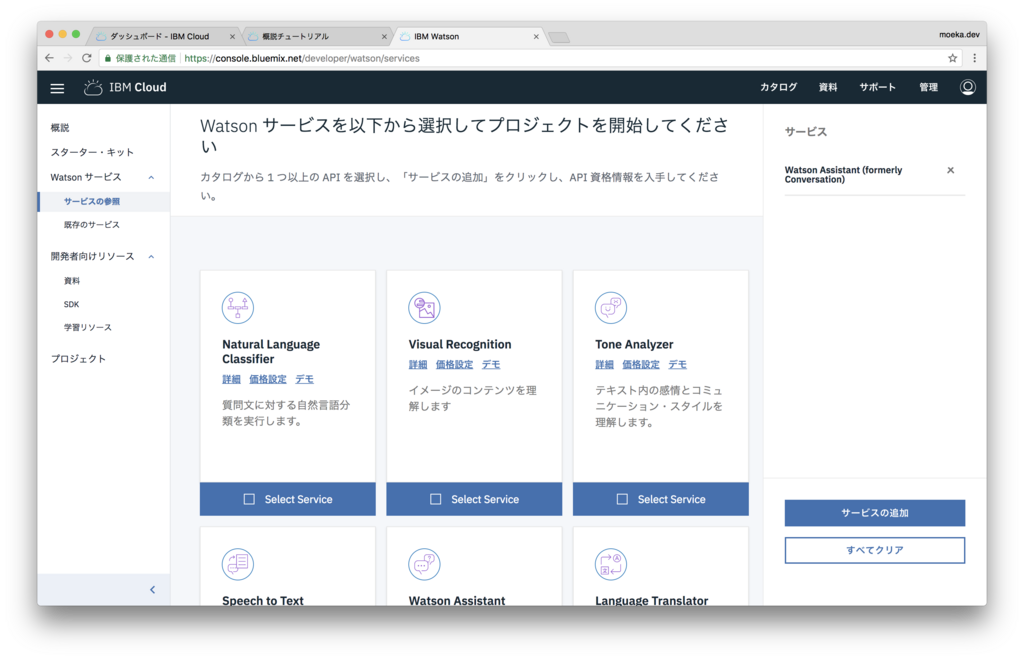Open 既存のサービス sidebar item
The image size is (1024, 659).
(91, 225)
